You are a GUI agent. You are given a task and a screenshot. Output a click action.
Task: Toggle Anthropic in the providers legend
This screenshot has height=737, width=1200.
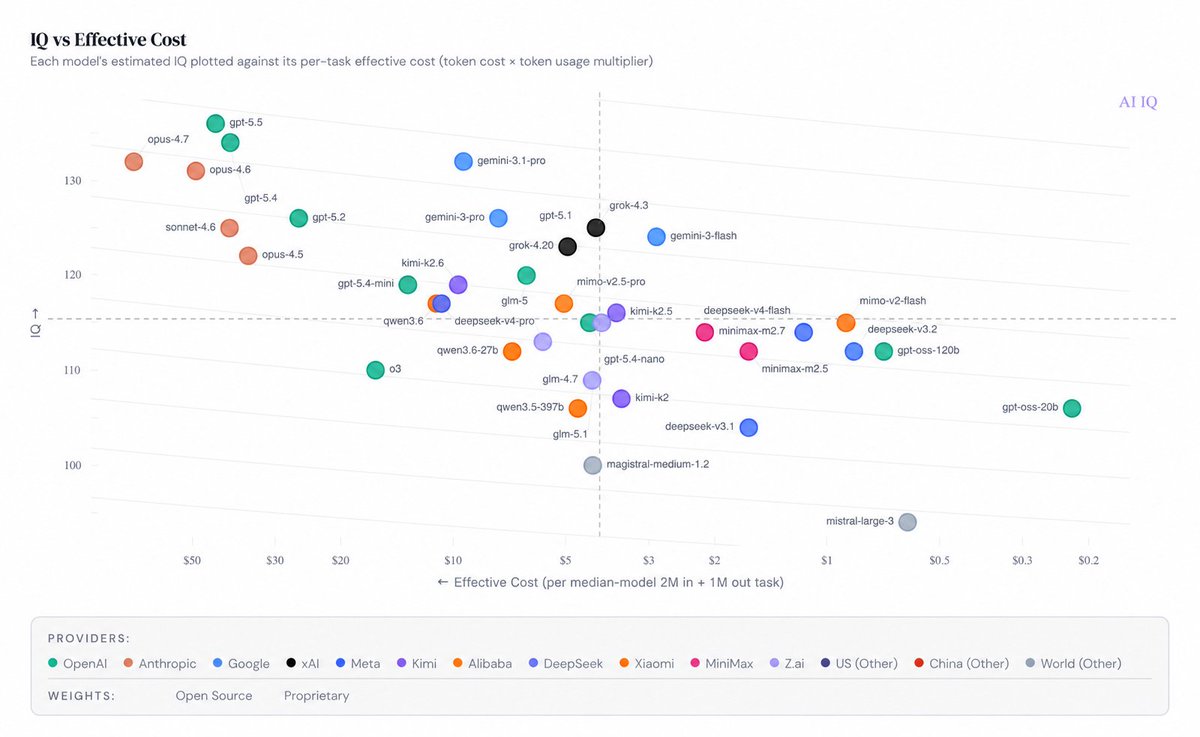[x=161, y=664]
